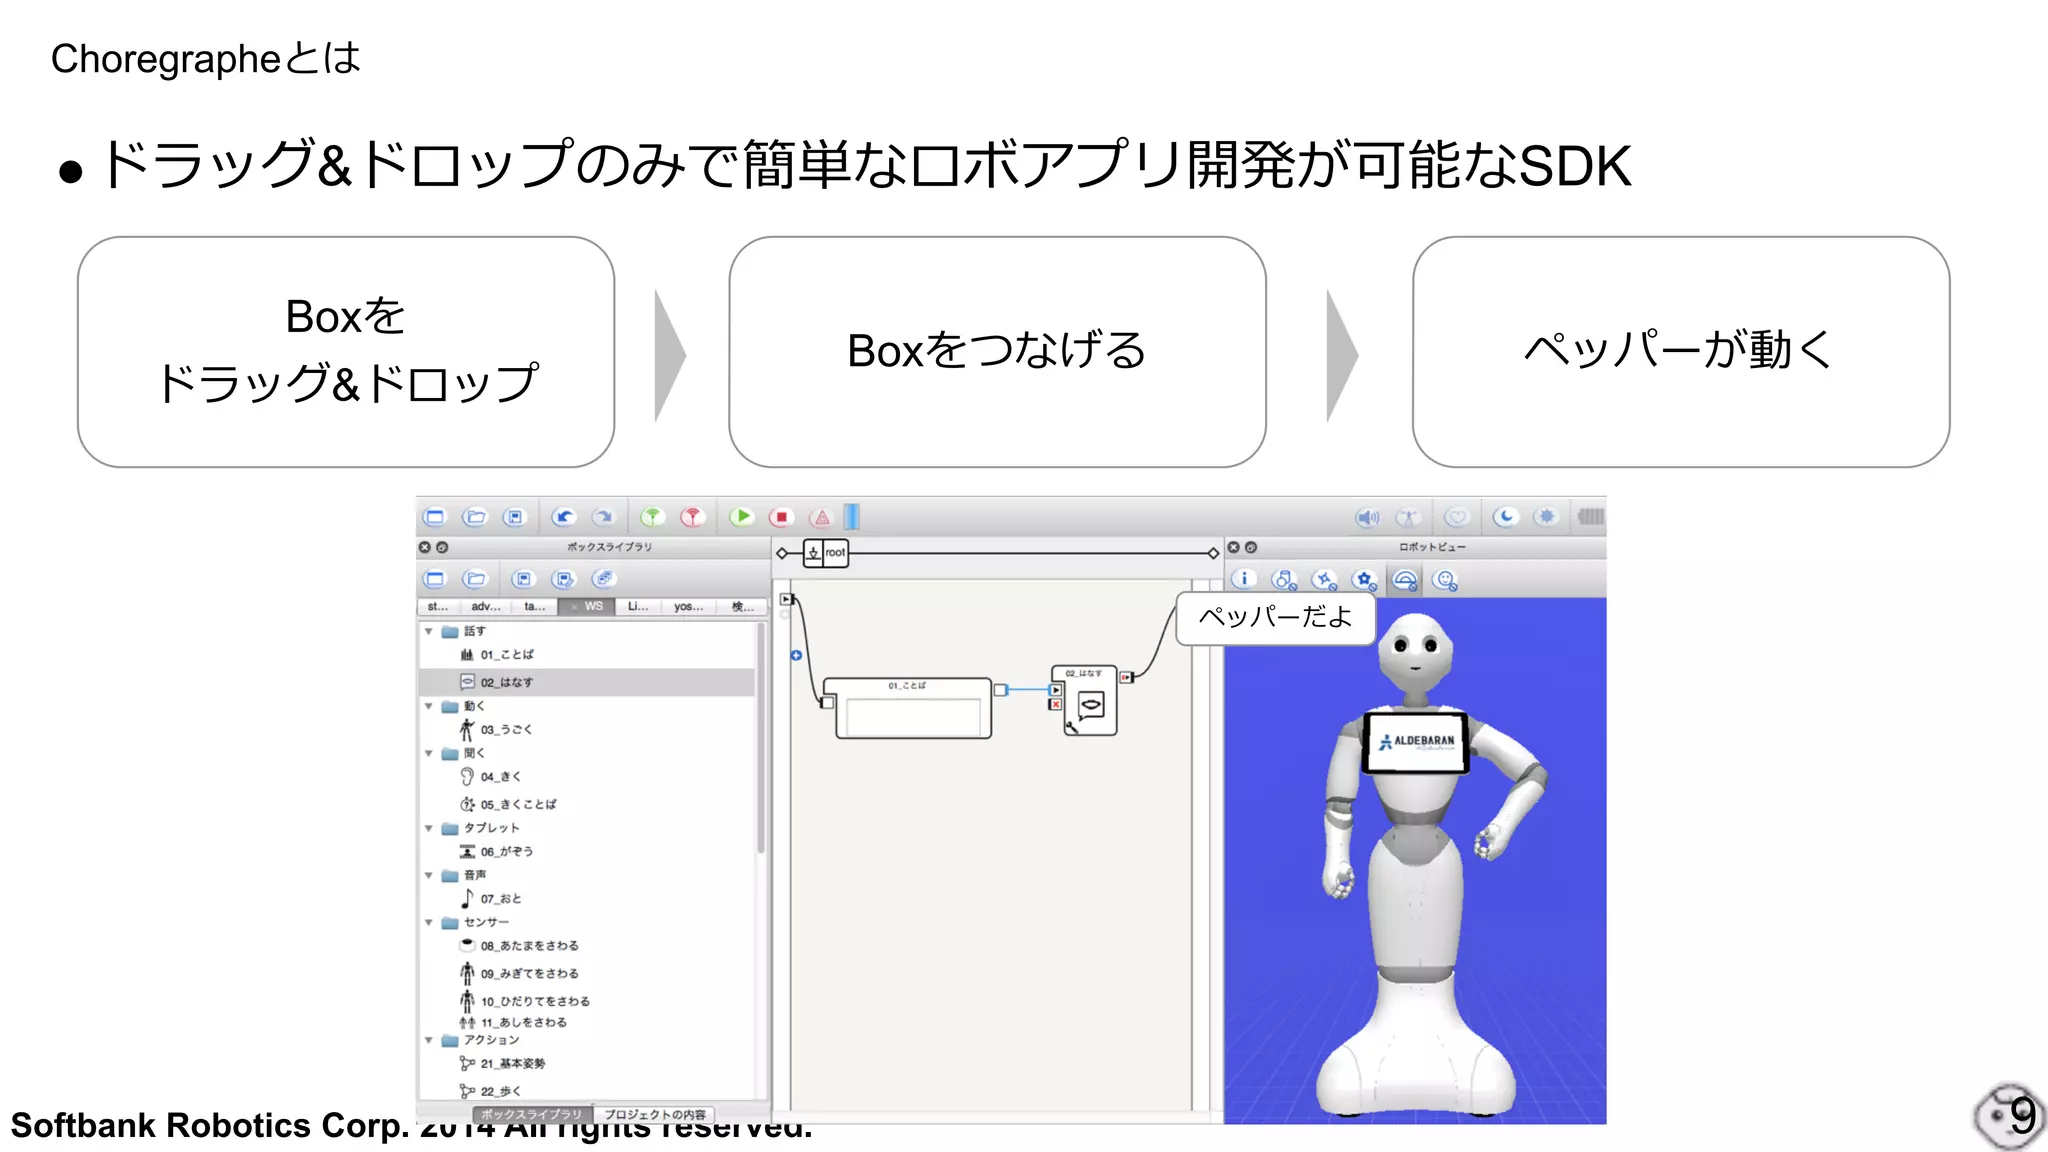The height and width of the screenshot is (1152, 2048).
Task: Collapse the 動く folder
Action: (429, 706)
